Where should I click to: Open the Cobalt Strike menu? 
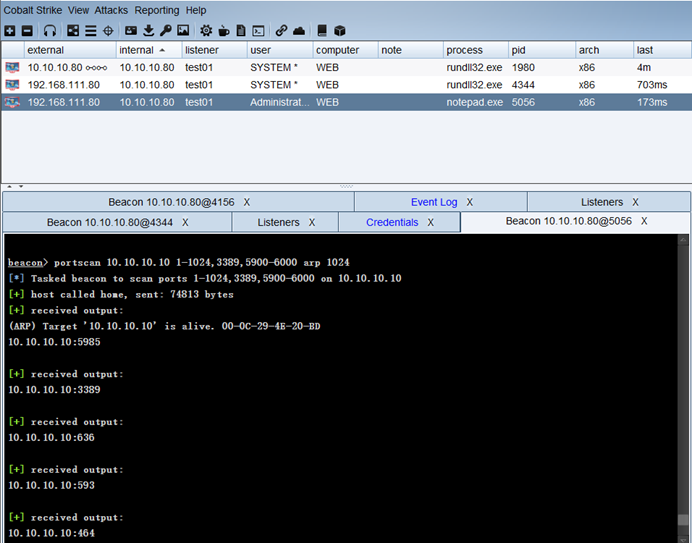[33, 10]
